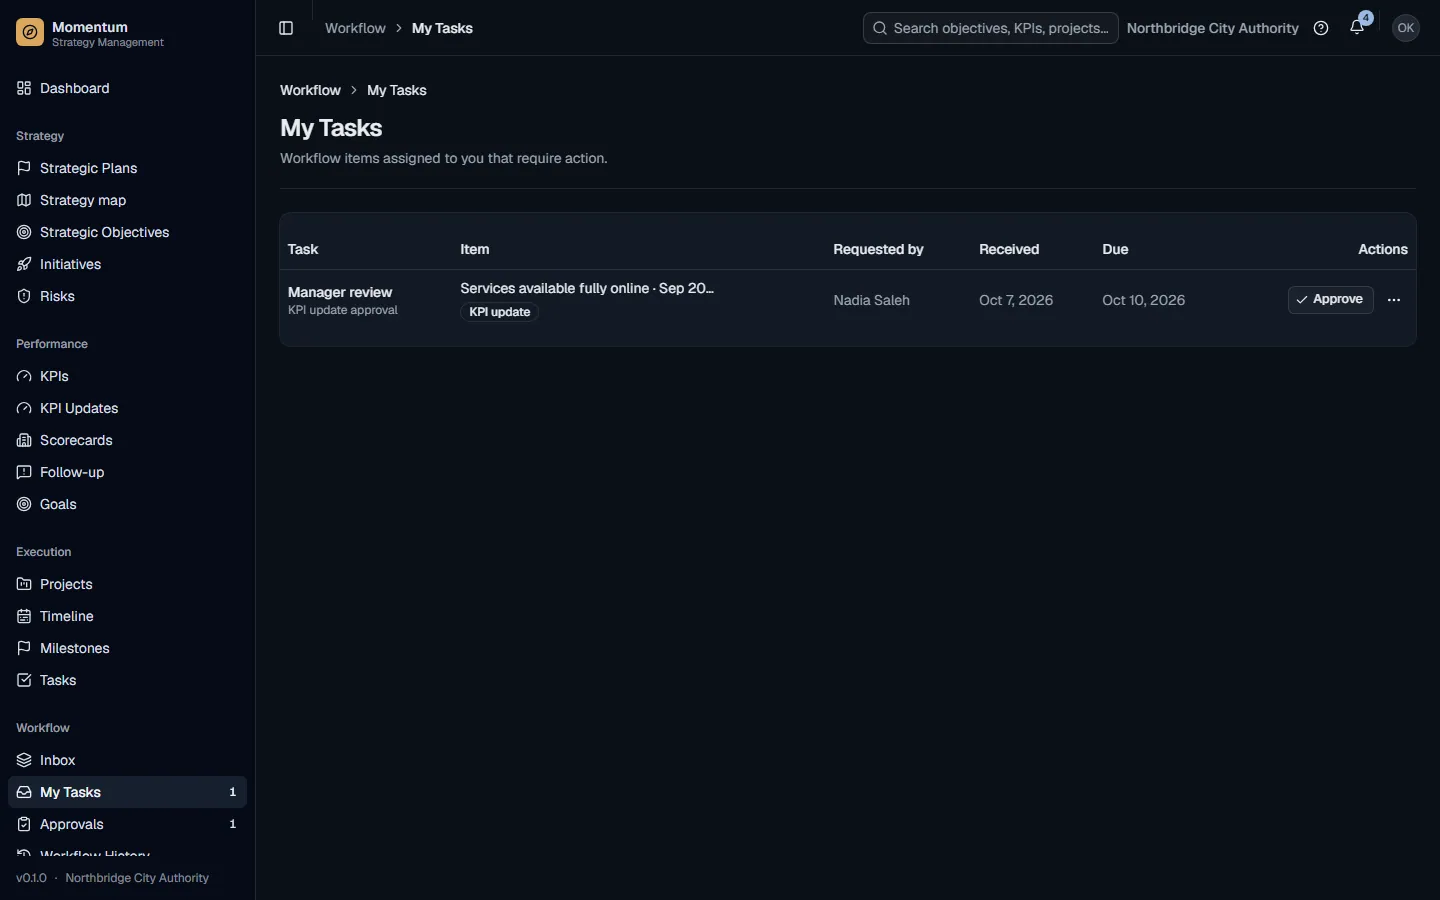The width and height of the screenshot is (1440, 900).
Task: Click the Strategic Objectives target icon
Action: coord(24,232)
